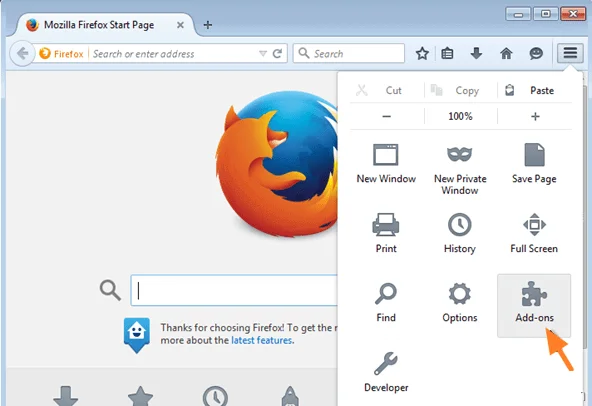Close the Mozilla Firefox Start Page tab

pyautogui.click(x=180, y=25)
